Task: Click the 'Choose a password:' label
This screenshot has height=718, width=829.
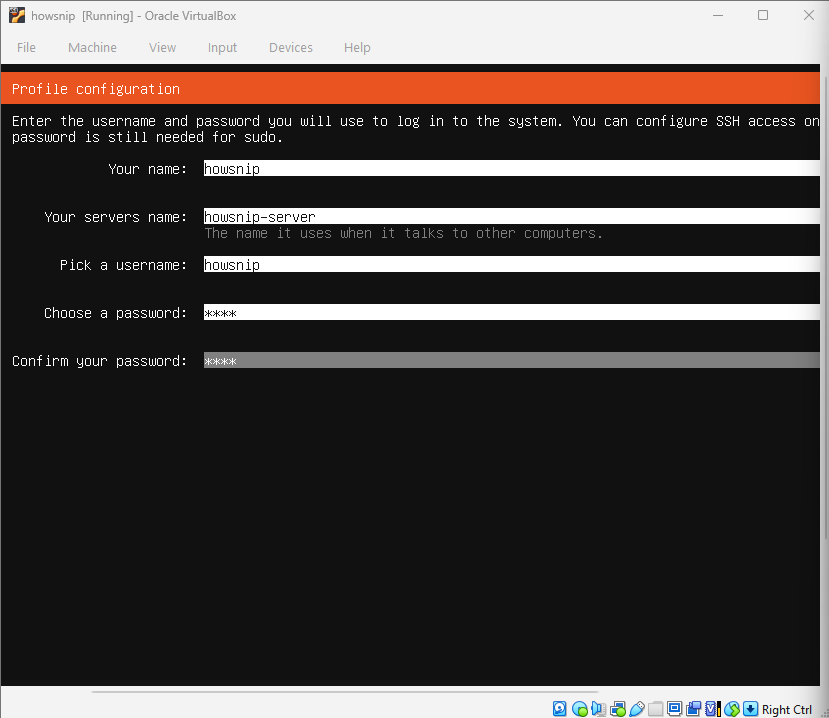Action: [x=115, y=313]
